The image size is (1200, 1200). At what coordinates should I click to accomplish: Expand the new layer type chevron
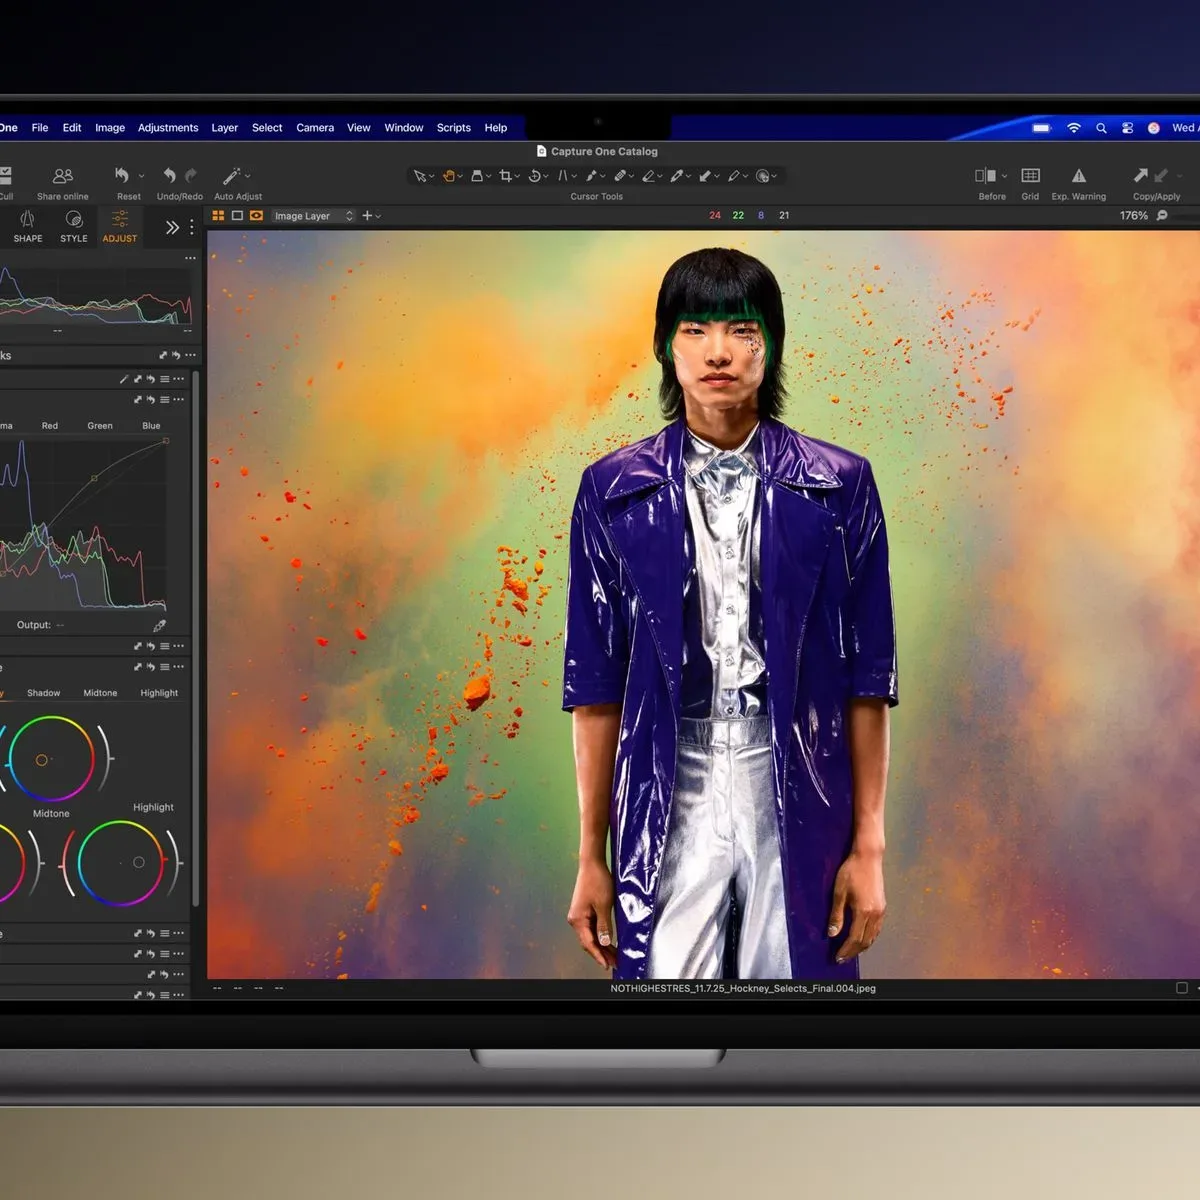pos(378,216)
